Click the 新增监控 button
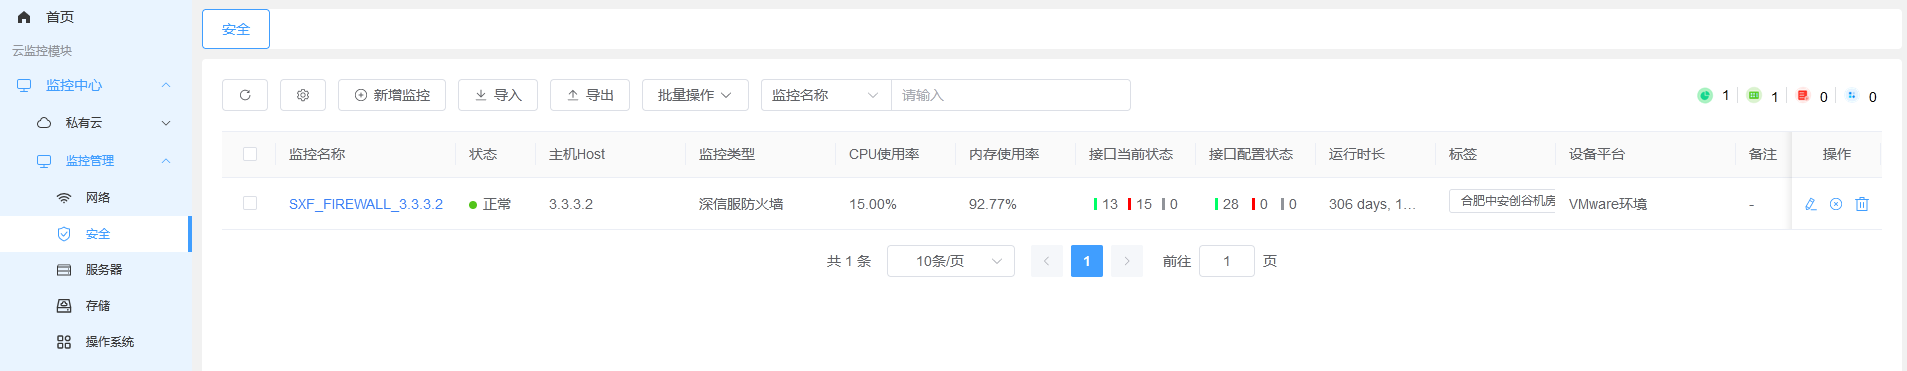Viewport: 1907px width, 371px height. click(392, 95)
